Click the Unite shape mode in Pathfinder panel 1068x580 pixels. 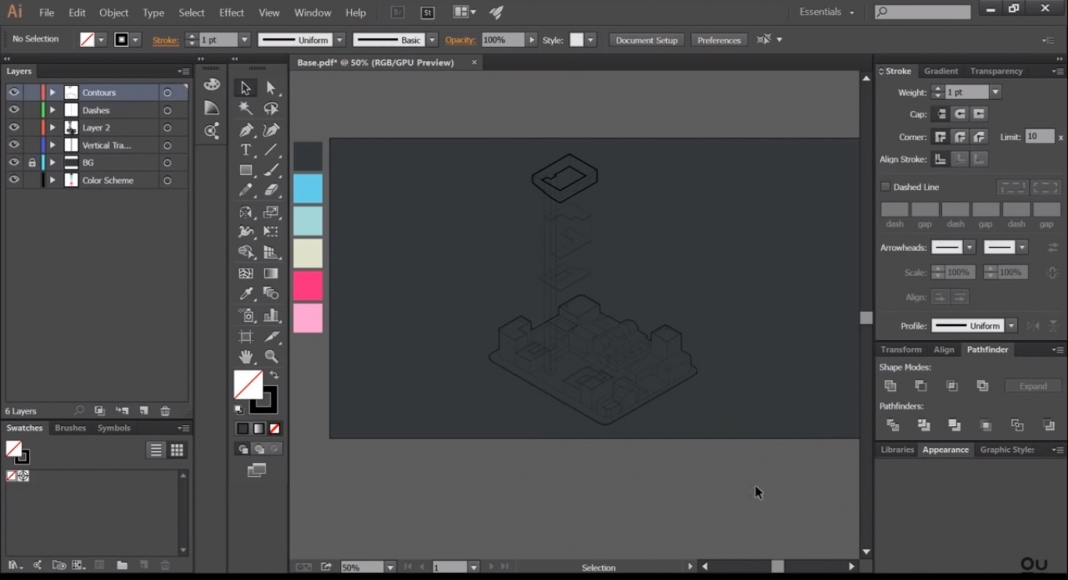point(892,385)
